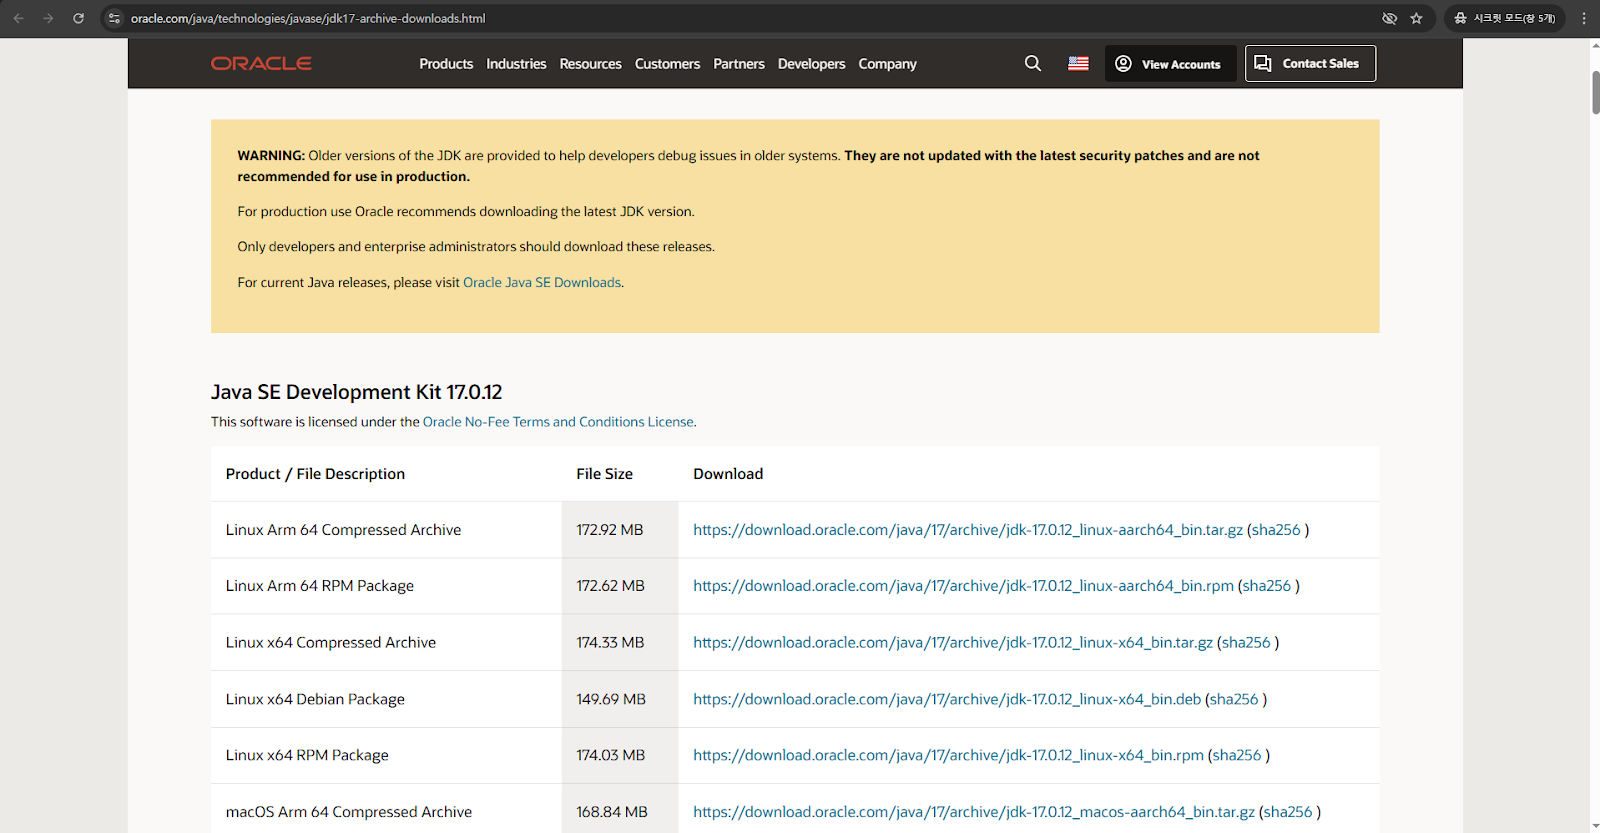The width and height of the screenshot is (1600, 833).
Task: Click the '174.33 MB' file size
Action: (x=610, y=643)
